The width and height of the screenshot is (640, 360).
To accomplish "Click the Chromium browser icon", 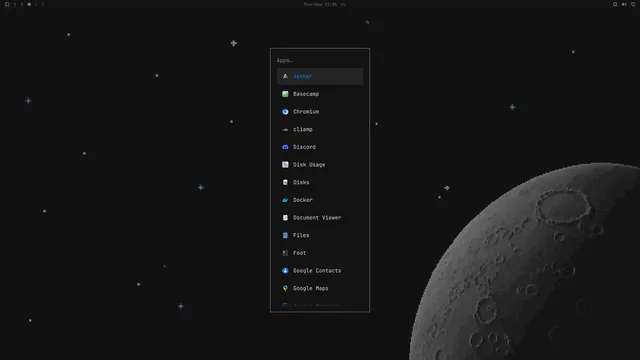I will click(x=285, y=111).
